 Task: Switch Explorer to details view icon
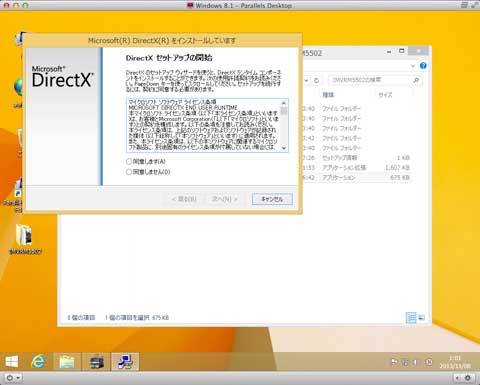point(411,318)
